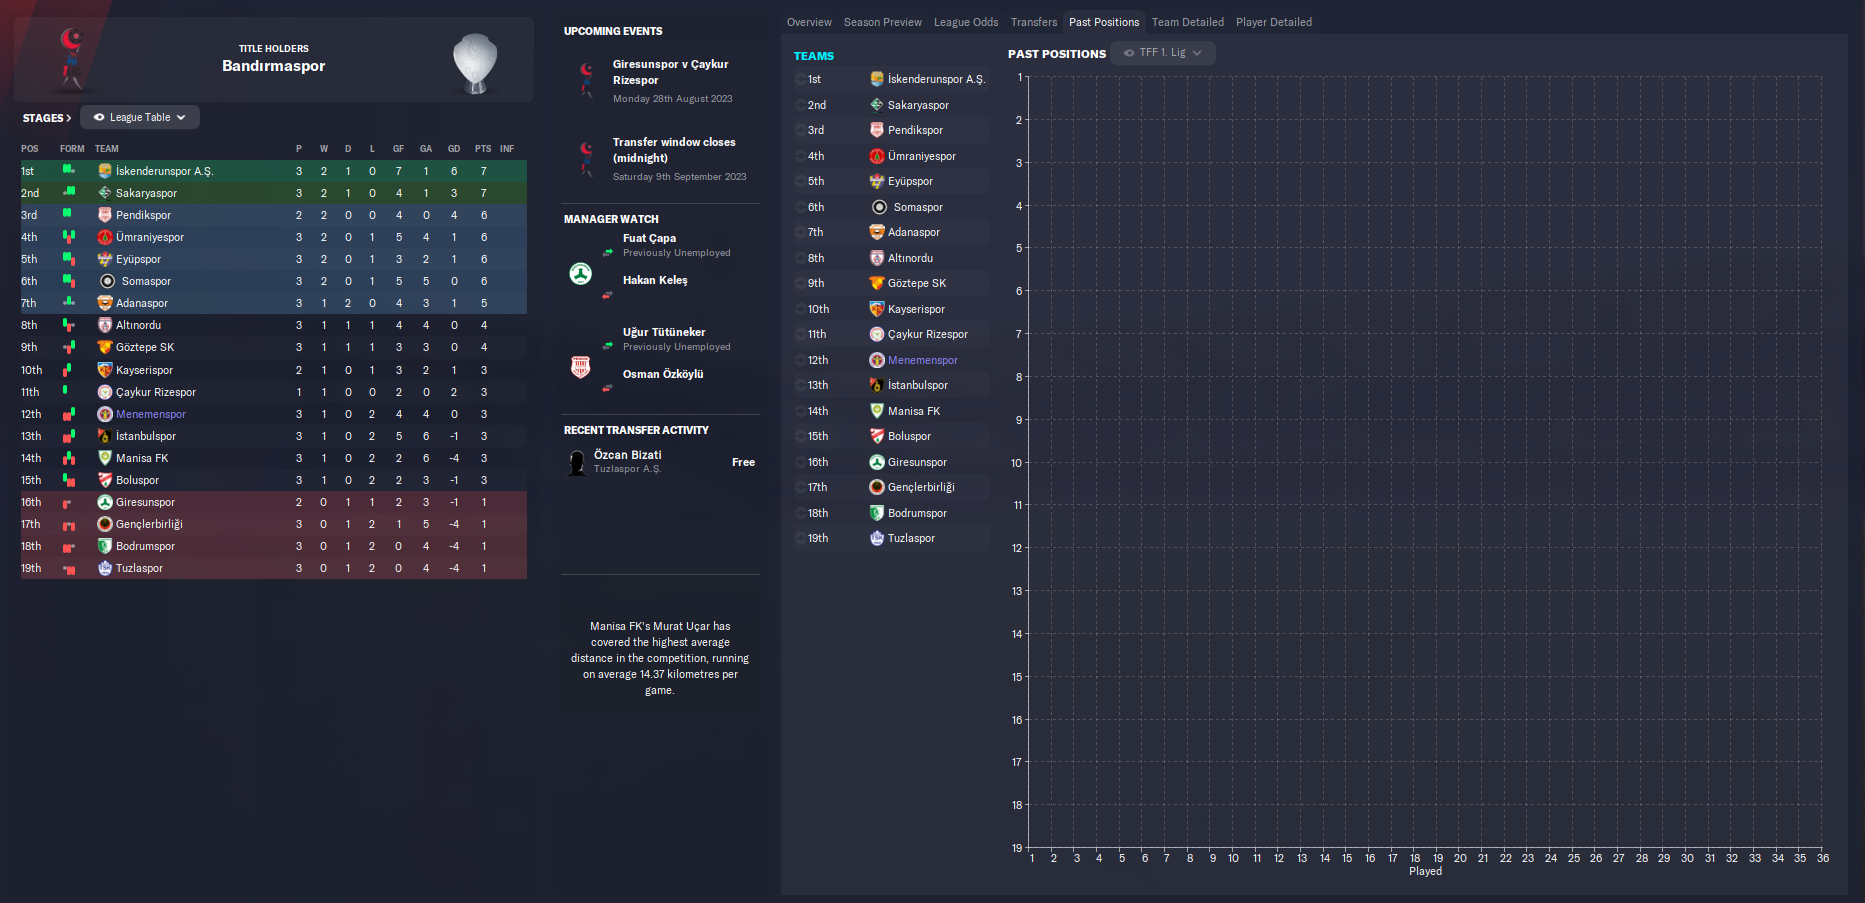Click Eyüpspor badge in the league table

[105, 259]
